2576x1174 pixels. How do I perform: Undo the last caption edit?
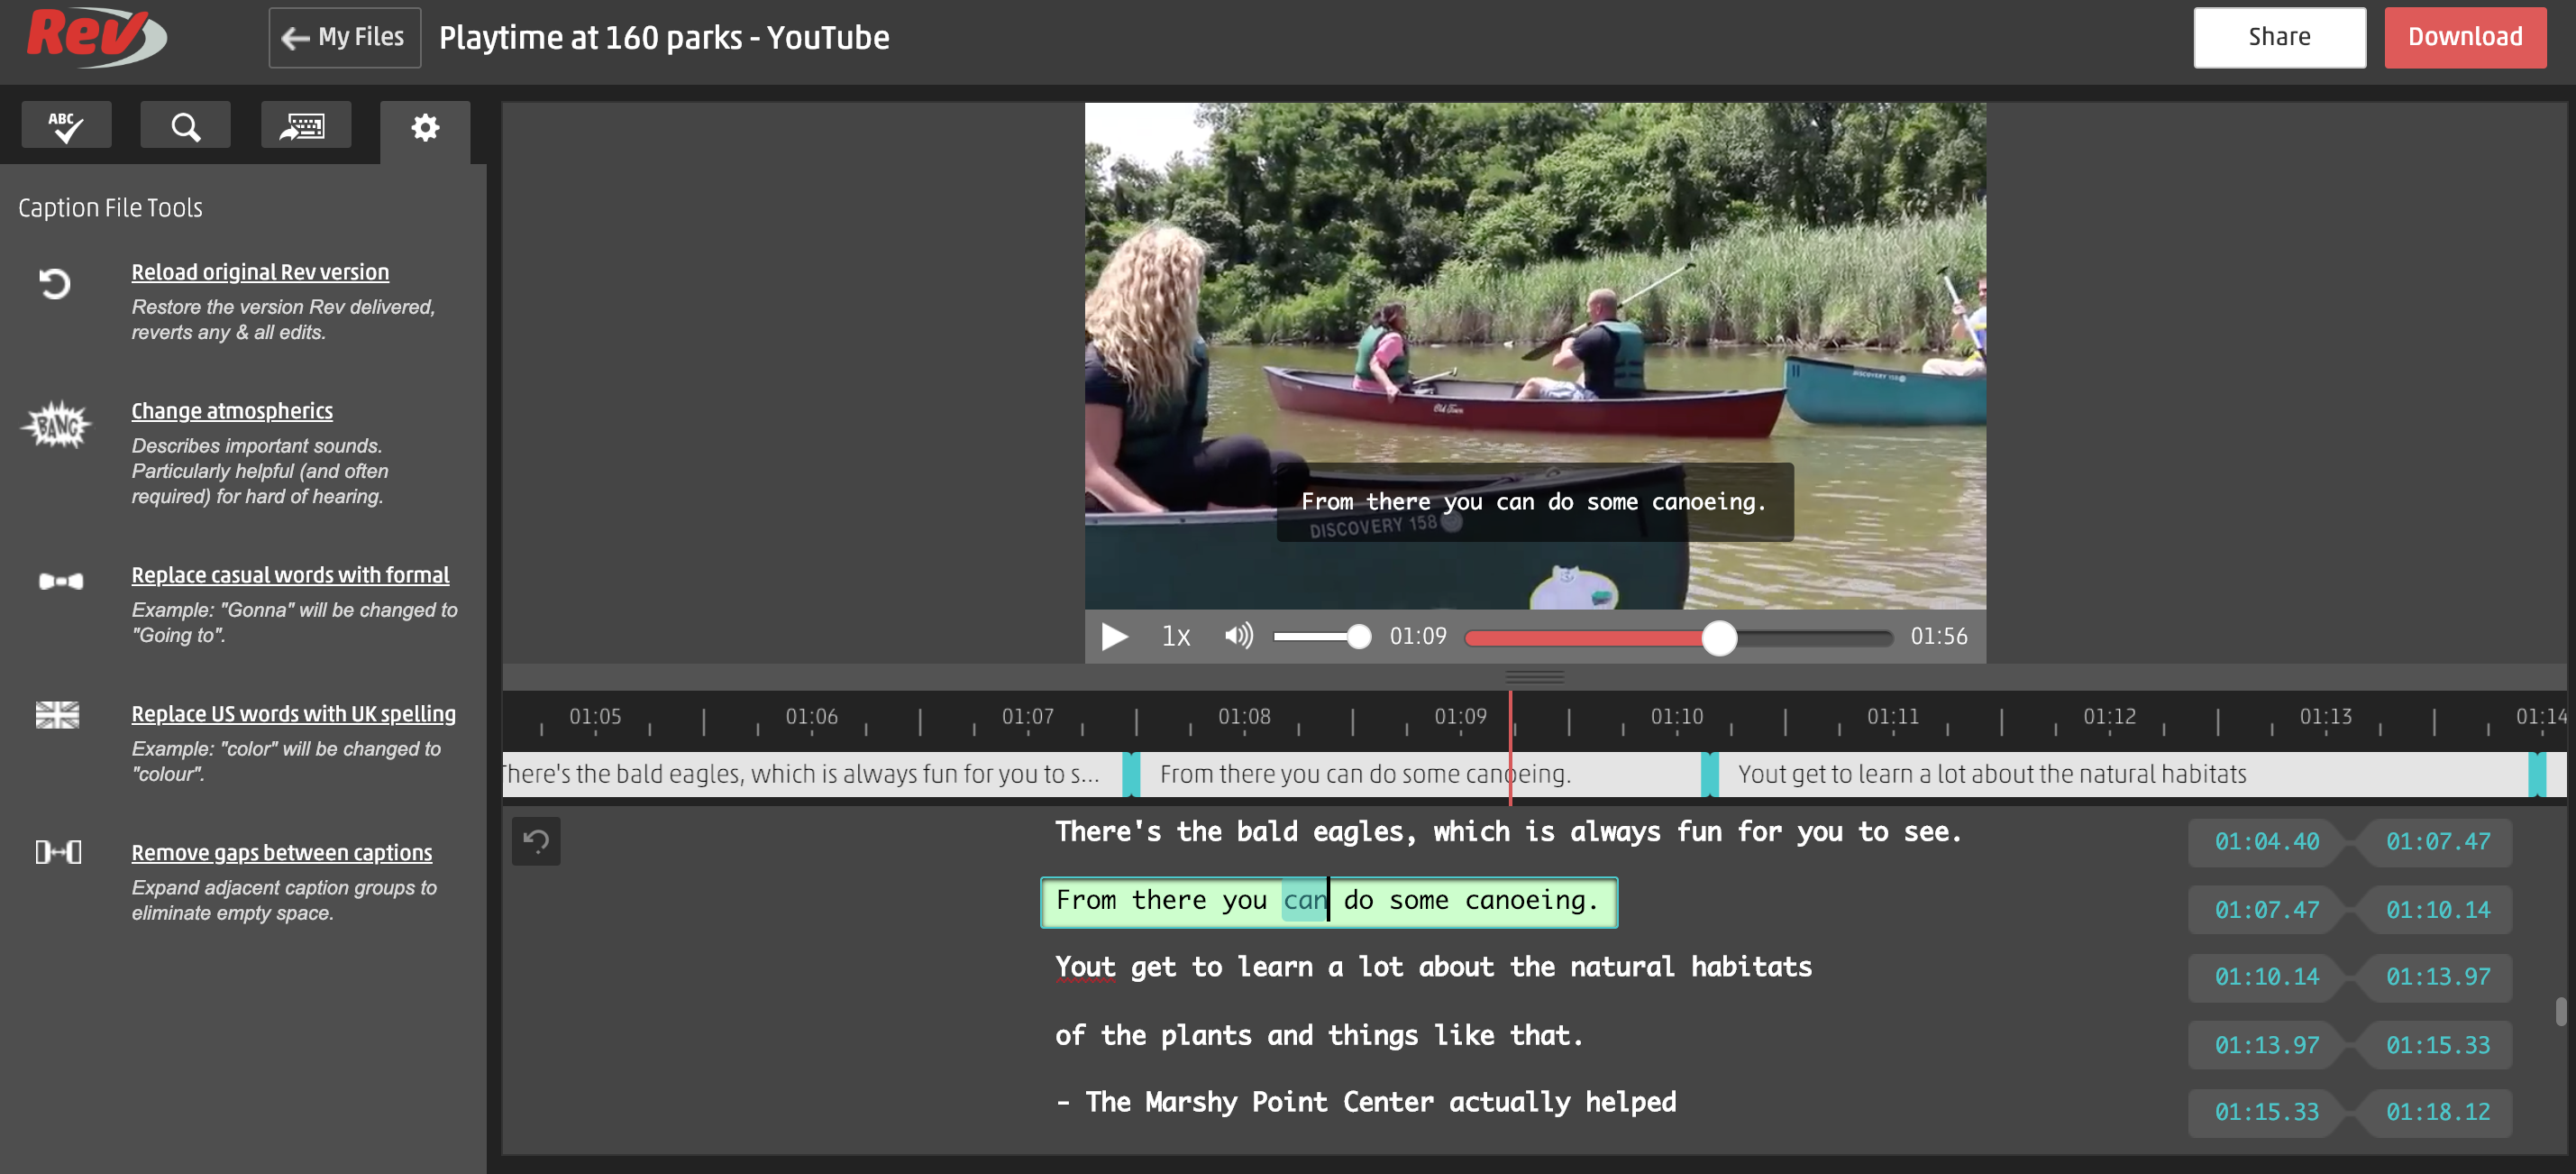pos(537,841)
